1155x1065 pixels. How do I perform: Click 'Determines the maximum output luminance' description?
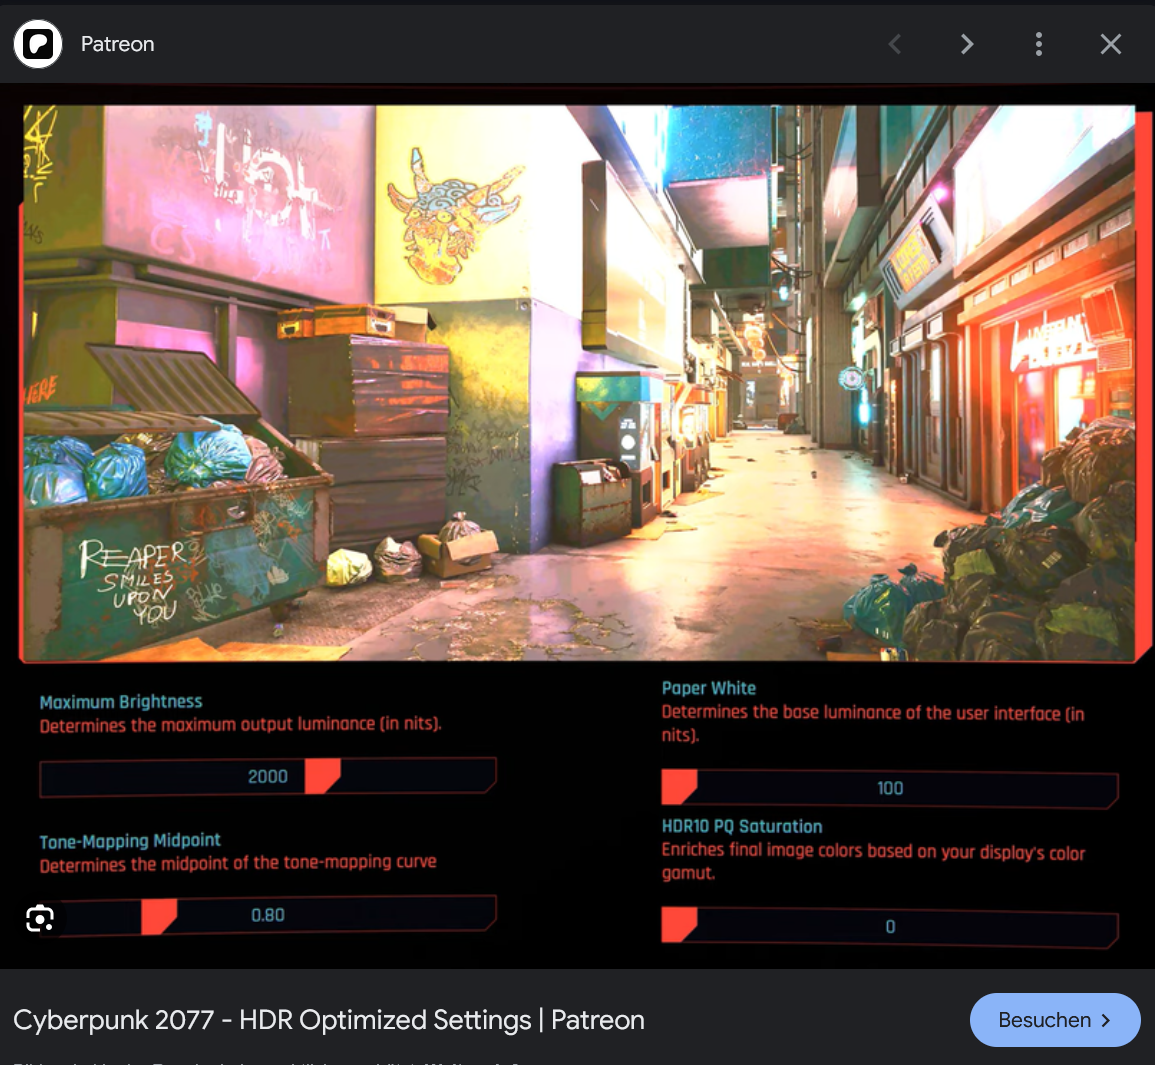click(241, 725)
